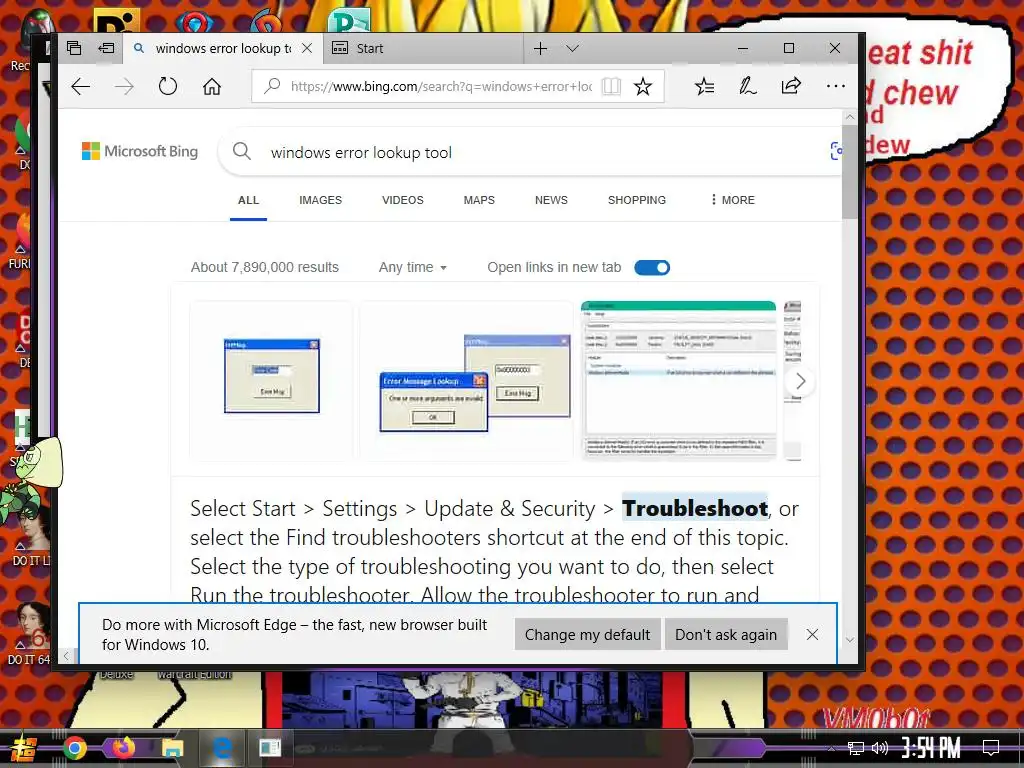Click the scrollbar up arrow
The image size is (1024, 768).
click(849, 117)
